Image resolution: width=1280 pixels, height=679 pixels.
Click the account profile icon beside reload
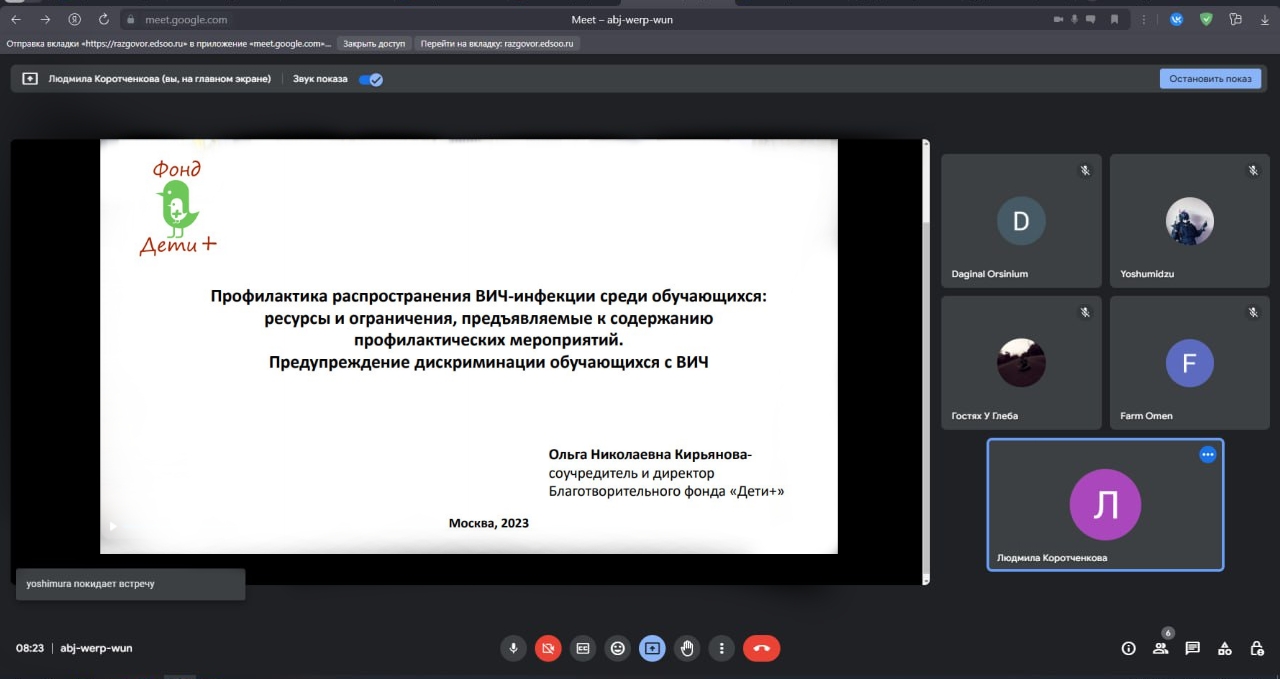point(75,19)
